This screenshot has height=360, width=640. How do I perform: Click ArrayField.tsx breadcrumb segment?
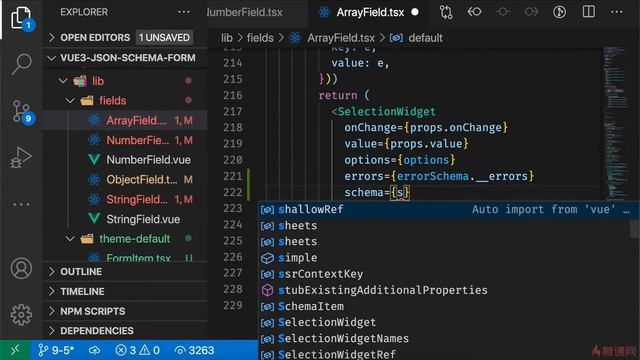[341, 38]
